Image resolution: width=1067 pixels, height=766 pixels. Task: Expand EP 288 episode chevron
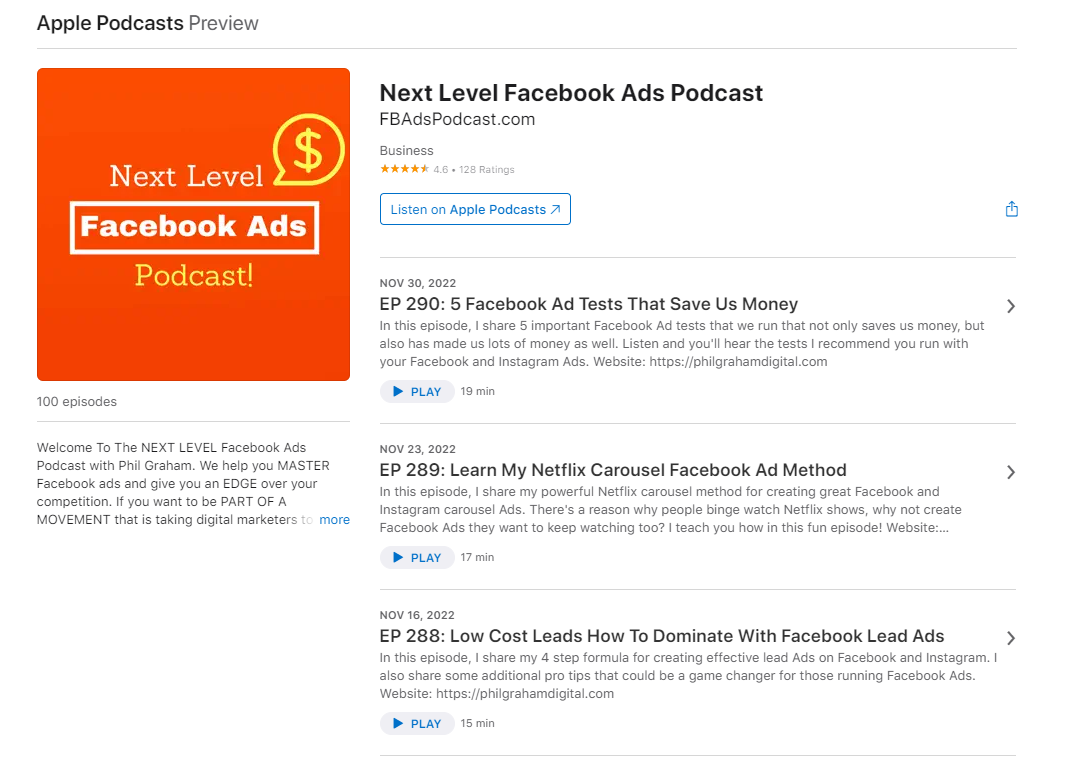tap(1011, 638)
